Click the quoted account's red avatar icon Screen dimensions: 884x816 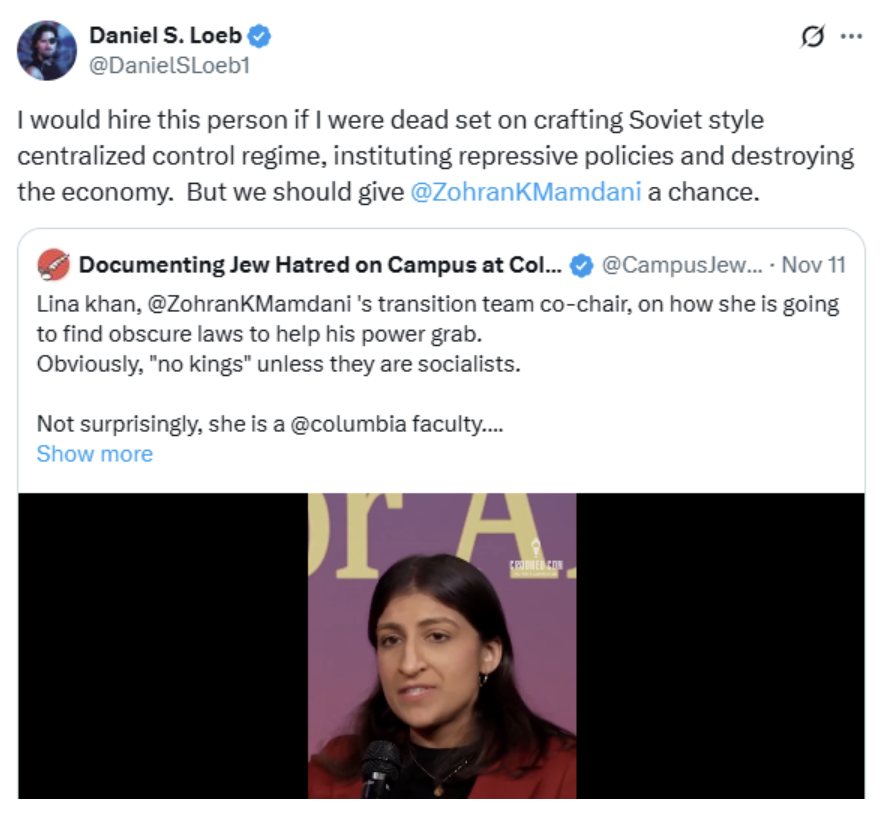click(53, 266)
